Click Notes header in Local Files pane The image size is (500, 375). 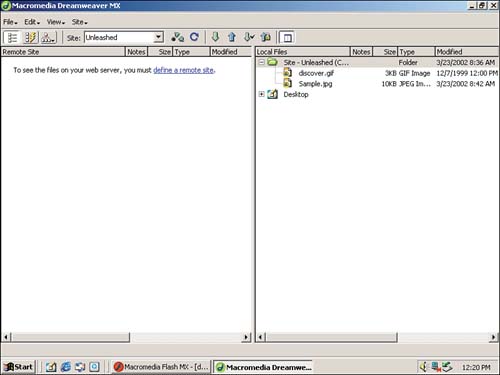(361, 52)
